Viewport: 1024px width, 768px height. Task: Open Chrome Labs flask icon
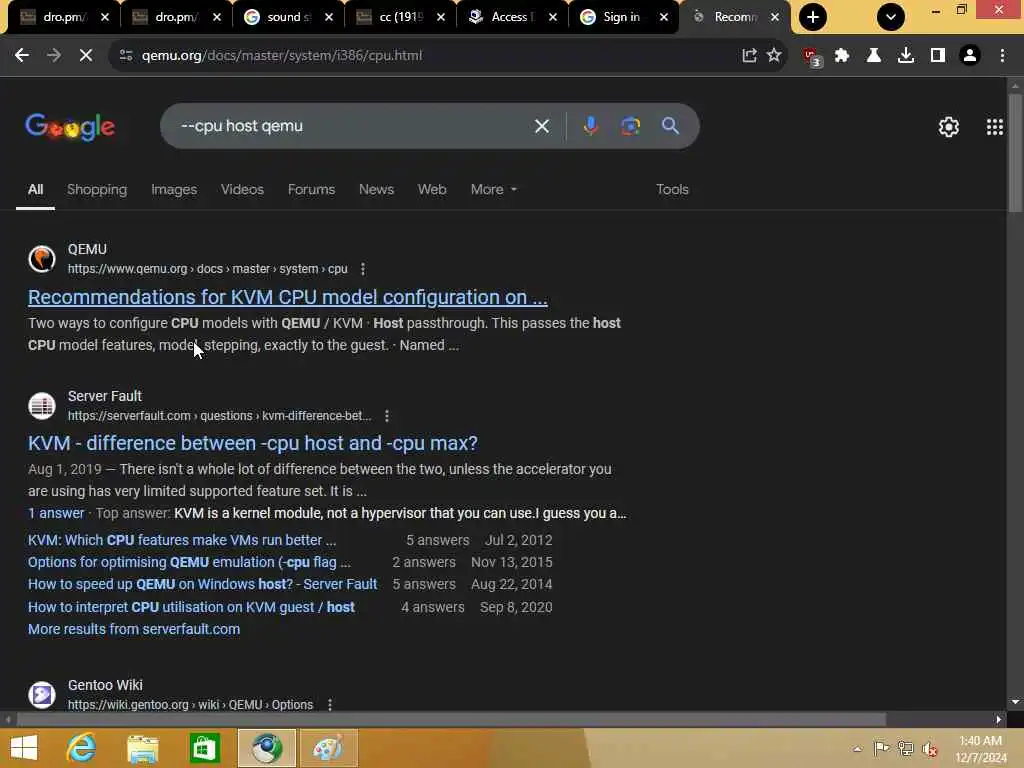pos(873,56)
